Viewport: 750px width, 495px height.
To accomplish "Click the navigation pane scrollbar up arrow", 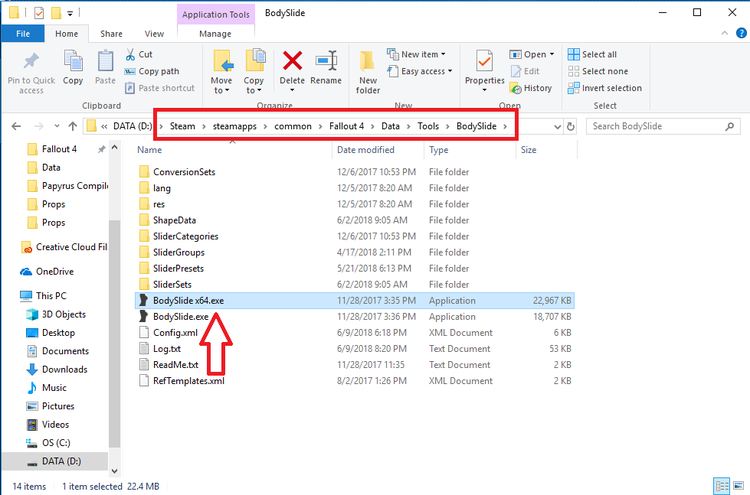I will 115,148.
